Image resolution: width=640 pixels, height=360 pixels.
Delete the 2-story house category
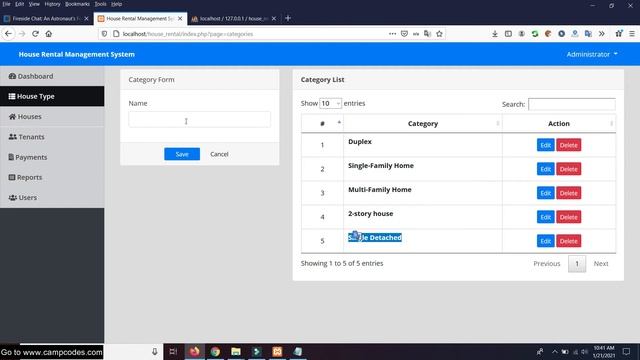[x=569, y=217]
